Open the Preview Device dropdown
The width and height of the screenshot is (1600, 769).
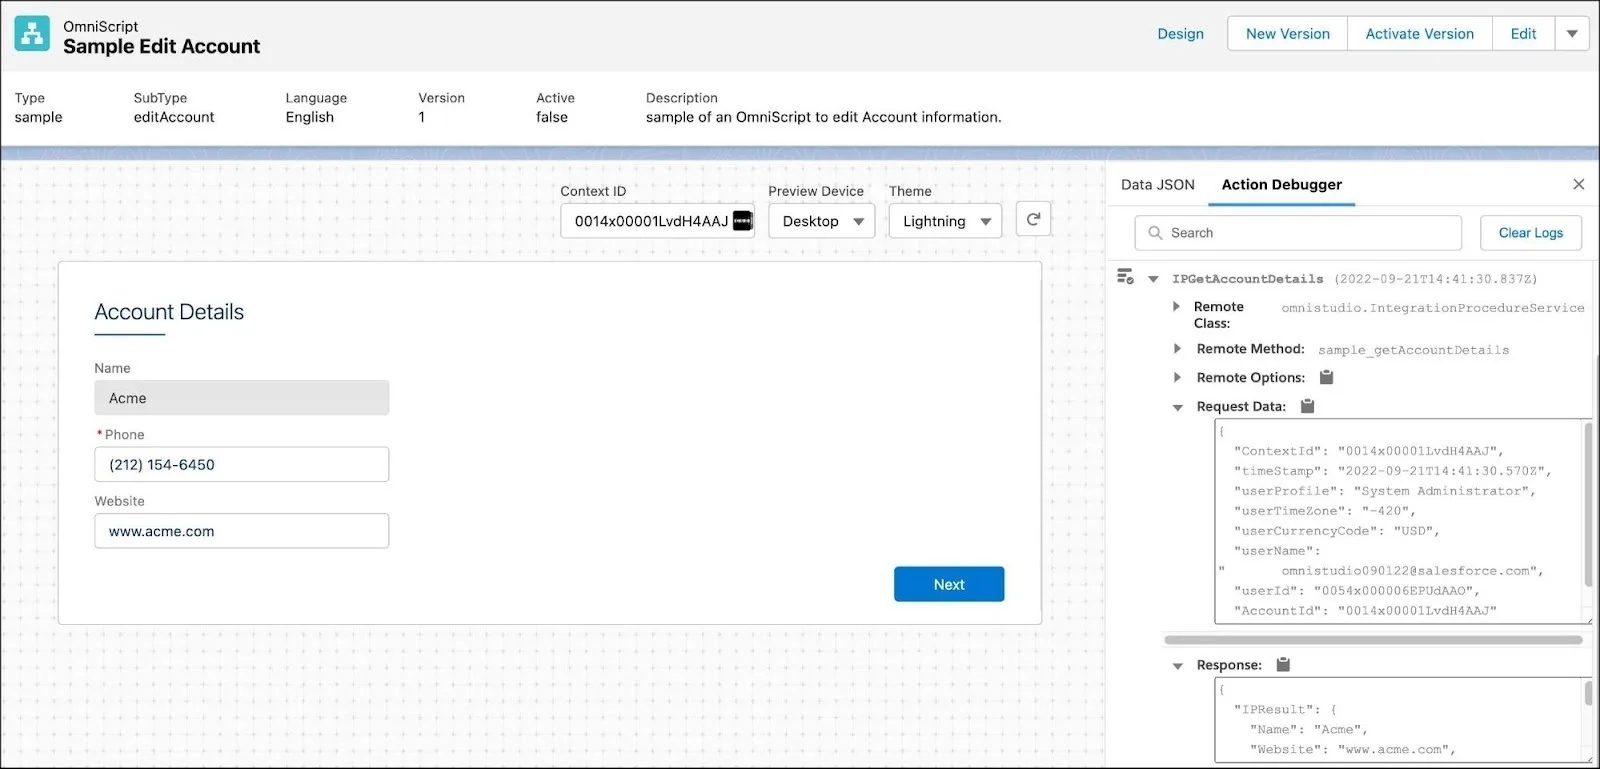coord(821,221)
